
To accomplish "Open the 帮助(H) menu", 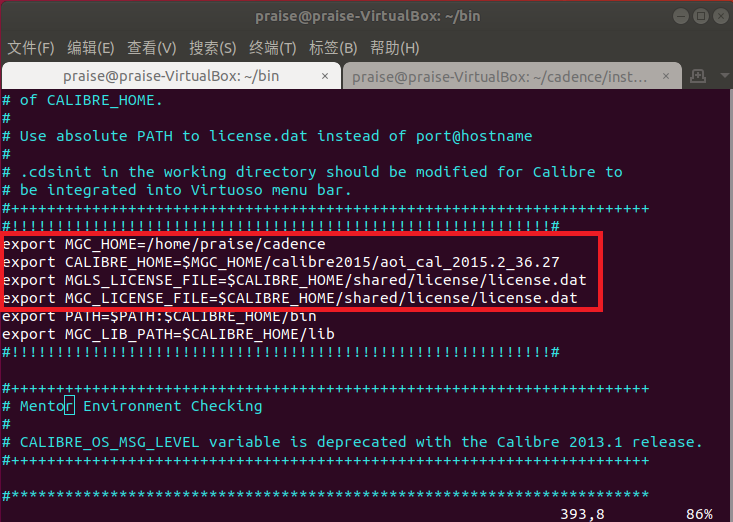I will coord(395,48).
